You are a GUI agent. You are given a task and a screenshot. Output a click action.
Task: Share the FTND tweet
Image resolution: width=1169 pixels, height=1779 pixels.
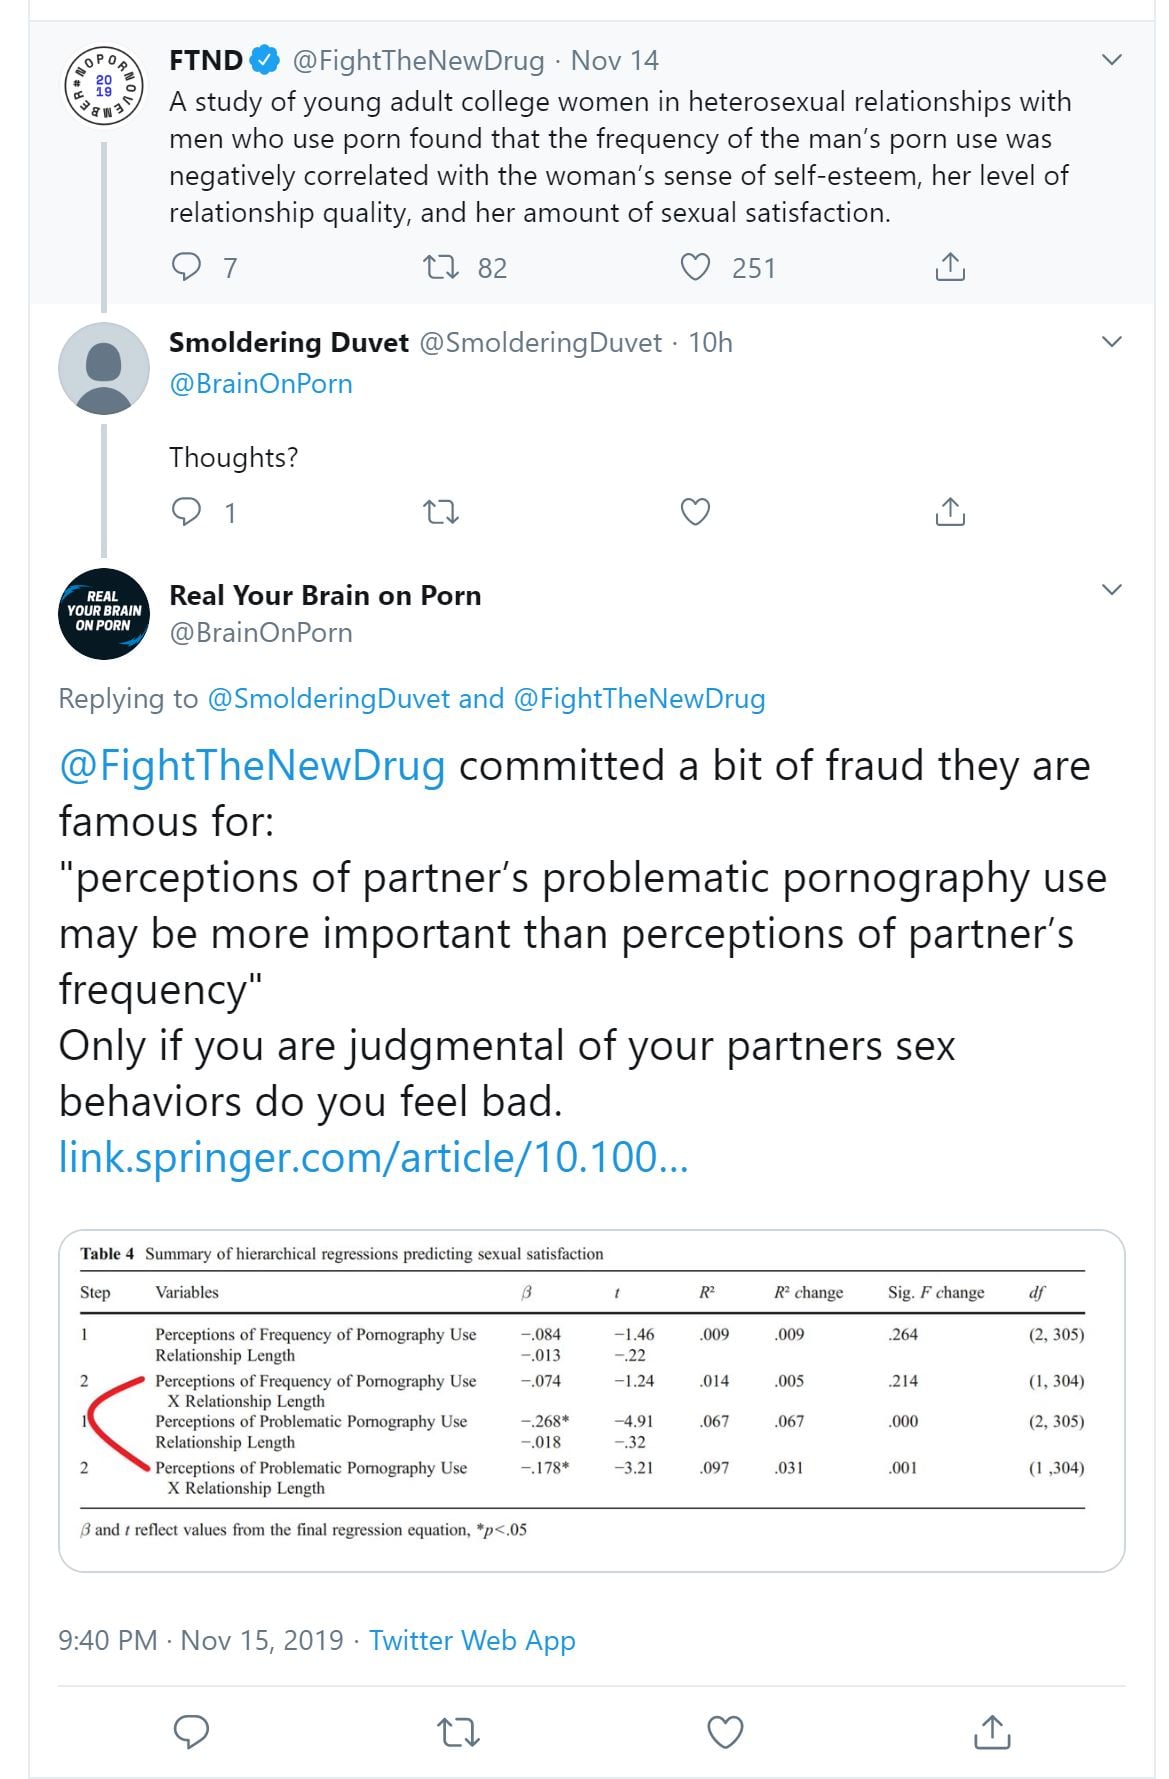coord(949,267)
